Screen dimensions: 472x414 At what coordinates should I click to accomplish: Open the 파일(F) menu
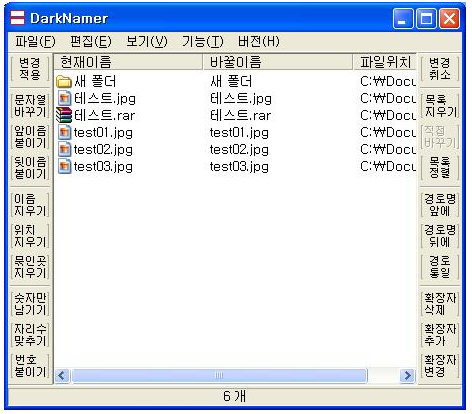(x=35, y=42)
